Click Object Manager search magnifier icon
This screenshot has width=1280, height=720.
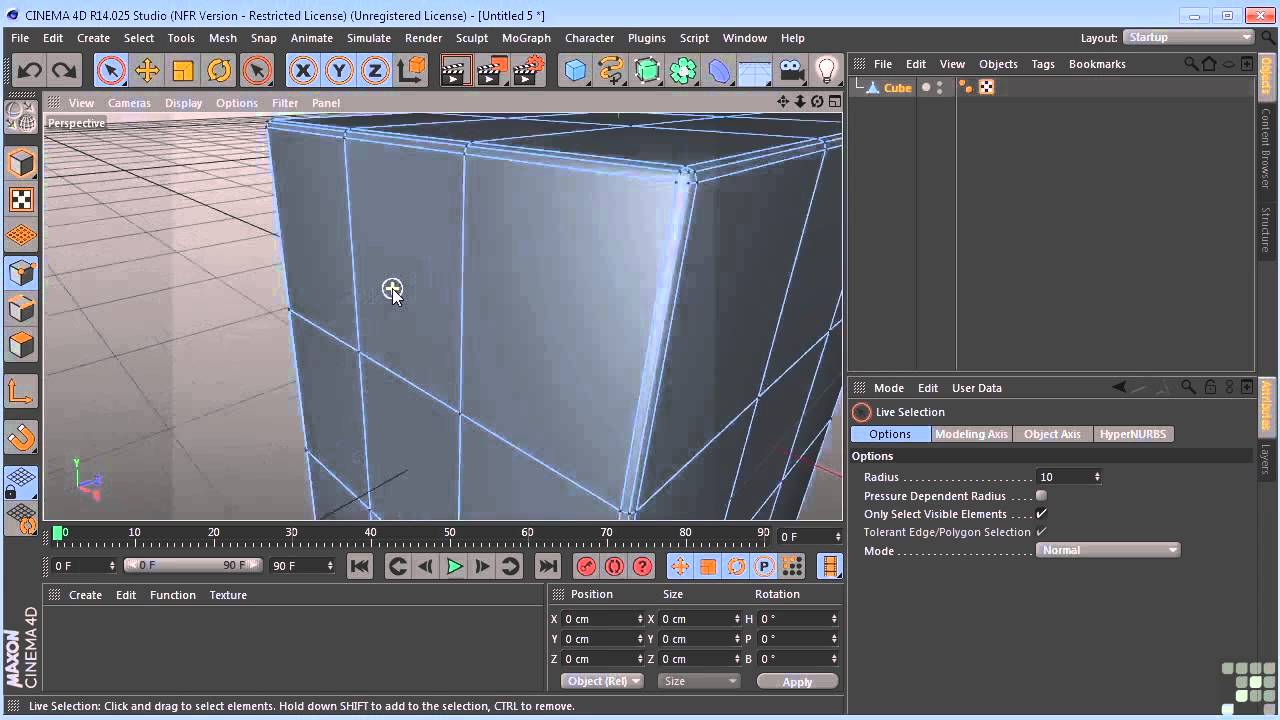1191,64
